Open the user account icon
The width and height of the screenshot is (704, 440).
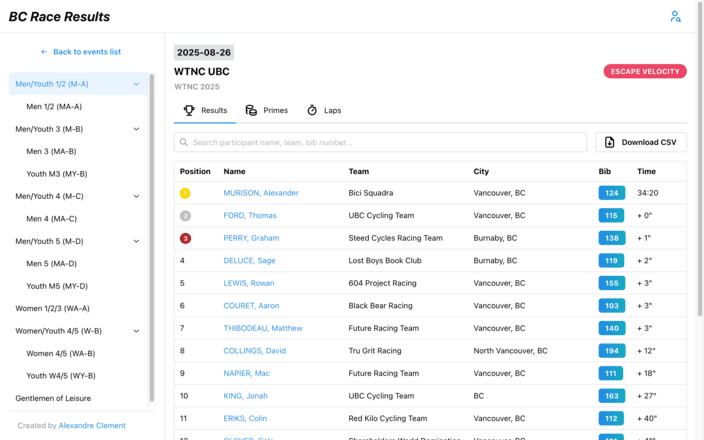pyautogui.click(x=676, y=17)
